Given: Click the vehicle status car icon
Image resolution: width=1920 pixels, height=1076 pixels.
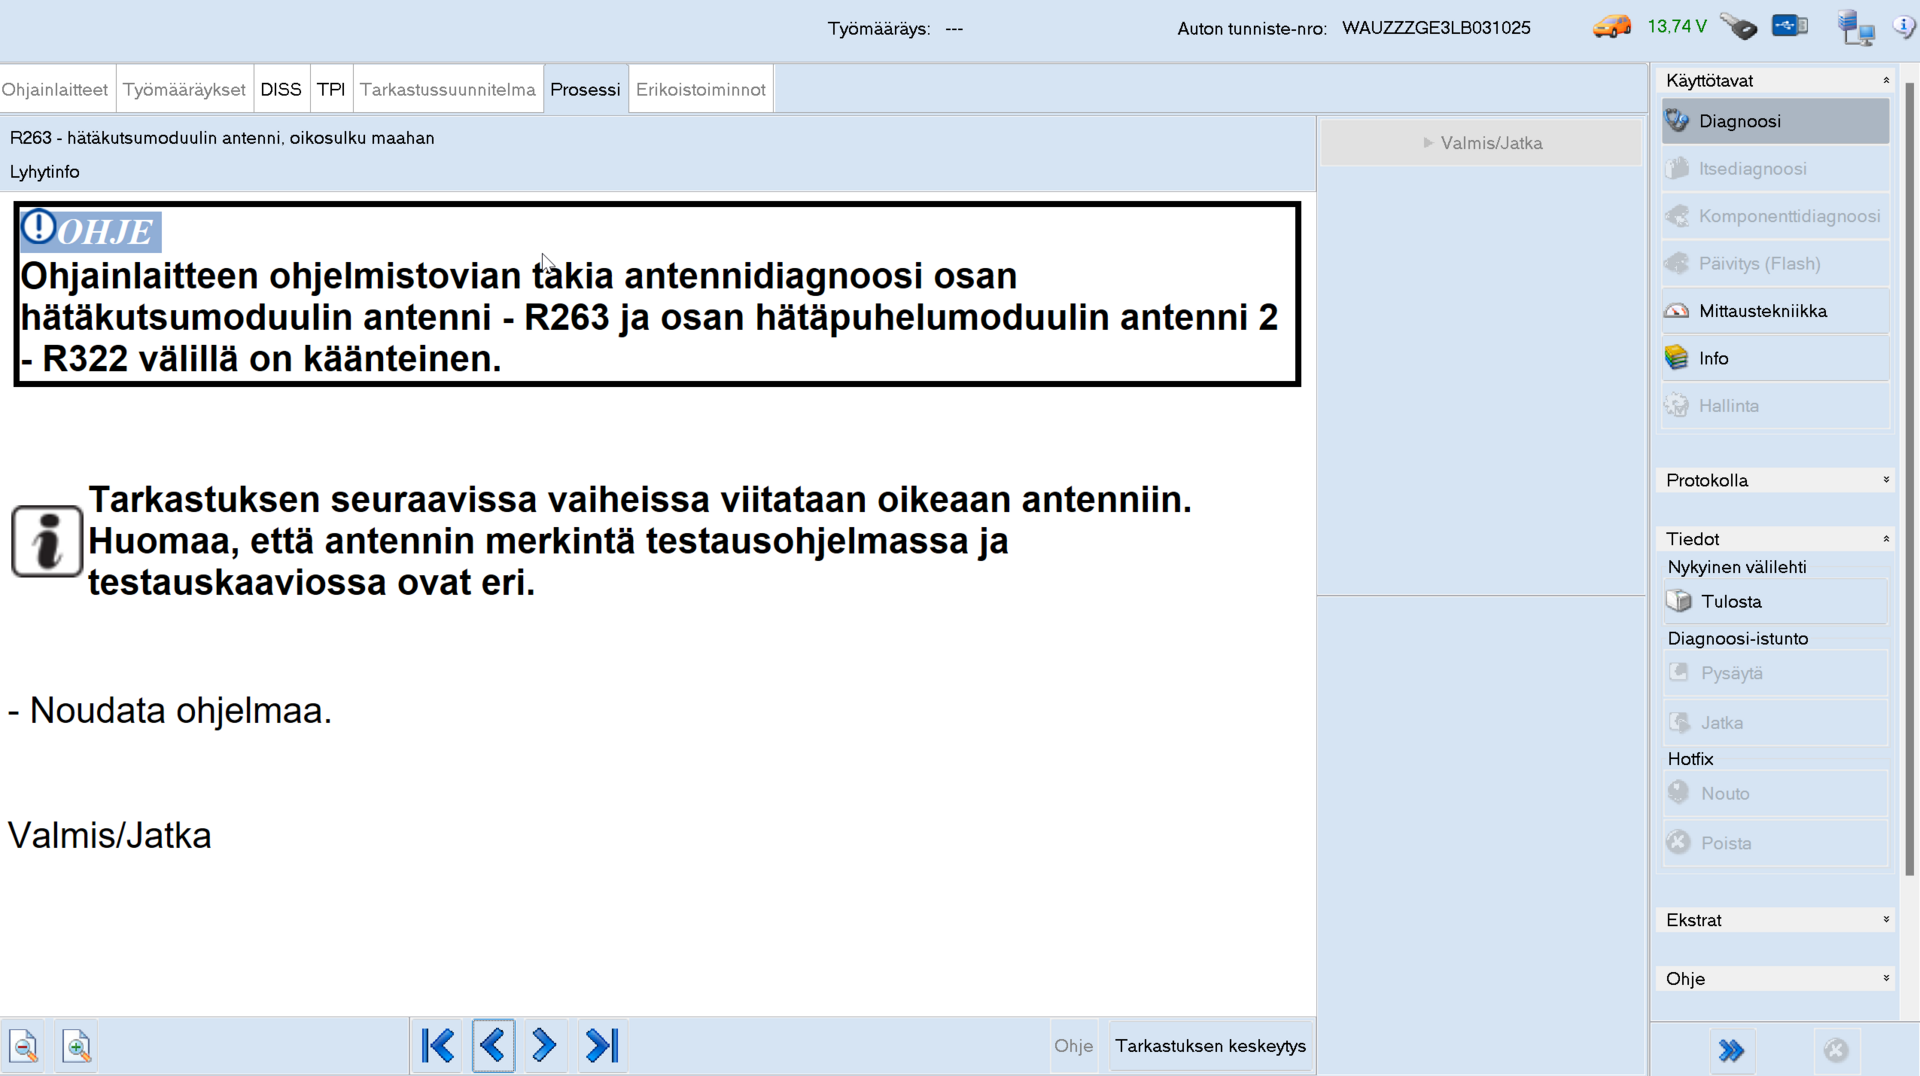Looking at the screenshot, I should coord(1611,27).
